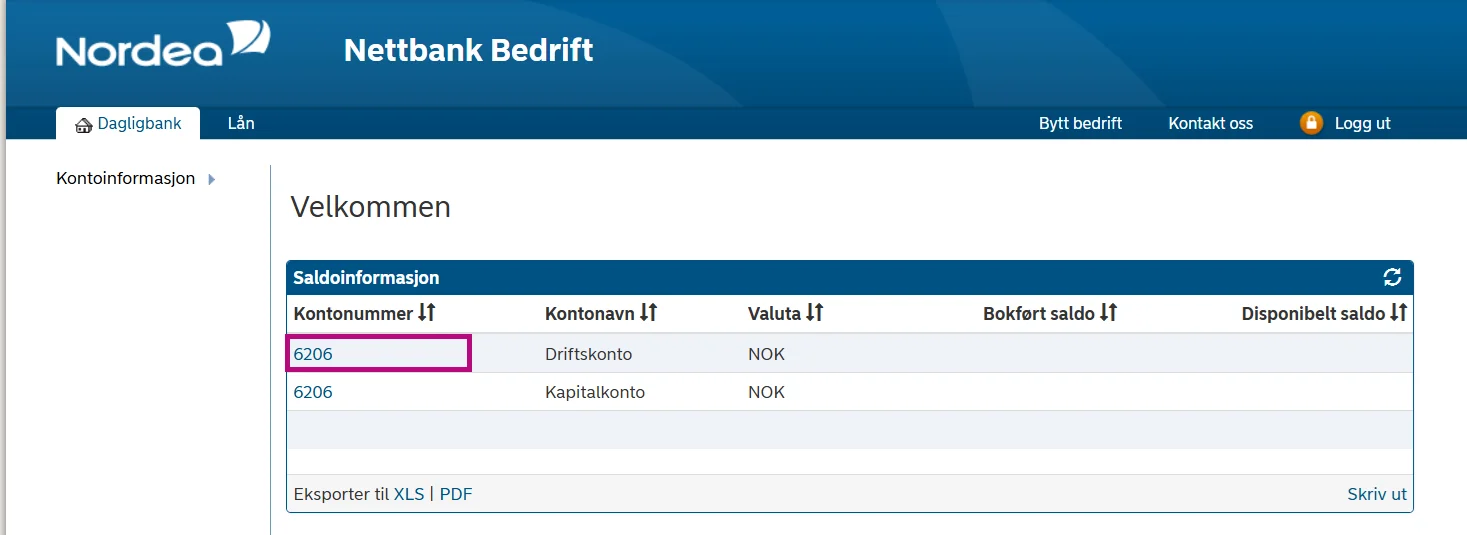The width and height of the screenshot is (1467, 535).
Task: Switch to the Lån tab
Action: pyautogui.click(x=241, y=124)
